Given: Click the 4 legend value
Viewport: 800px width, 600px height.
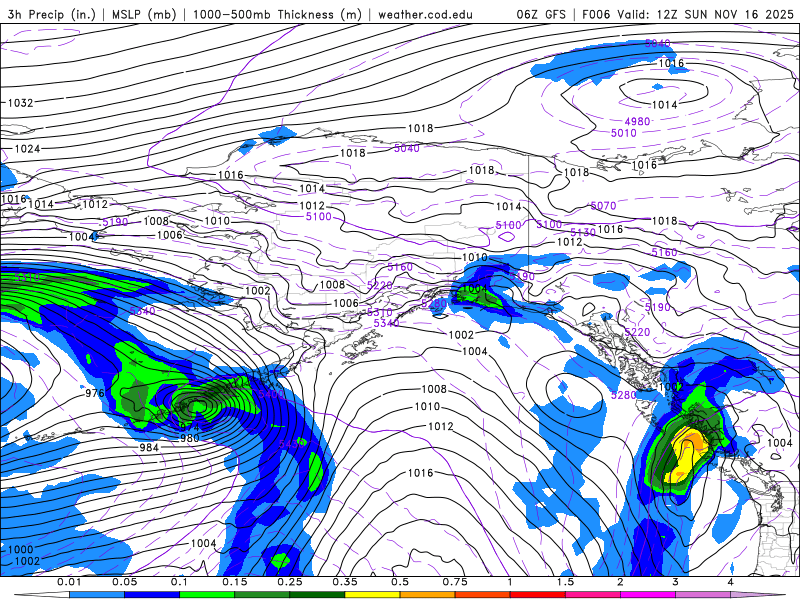Looking at the screenshot, I should point(731,582).
